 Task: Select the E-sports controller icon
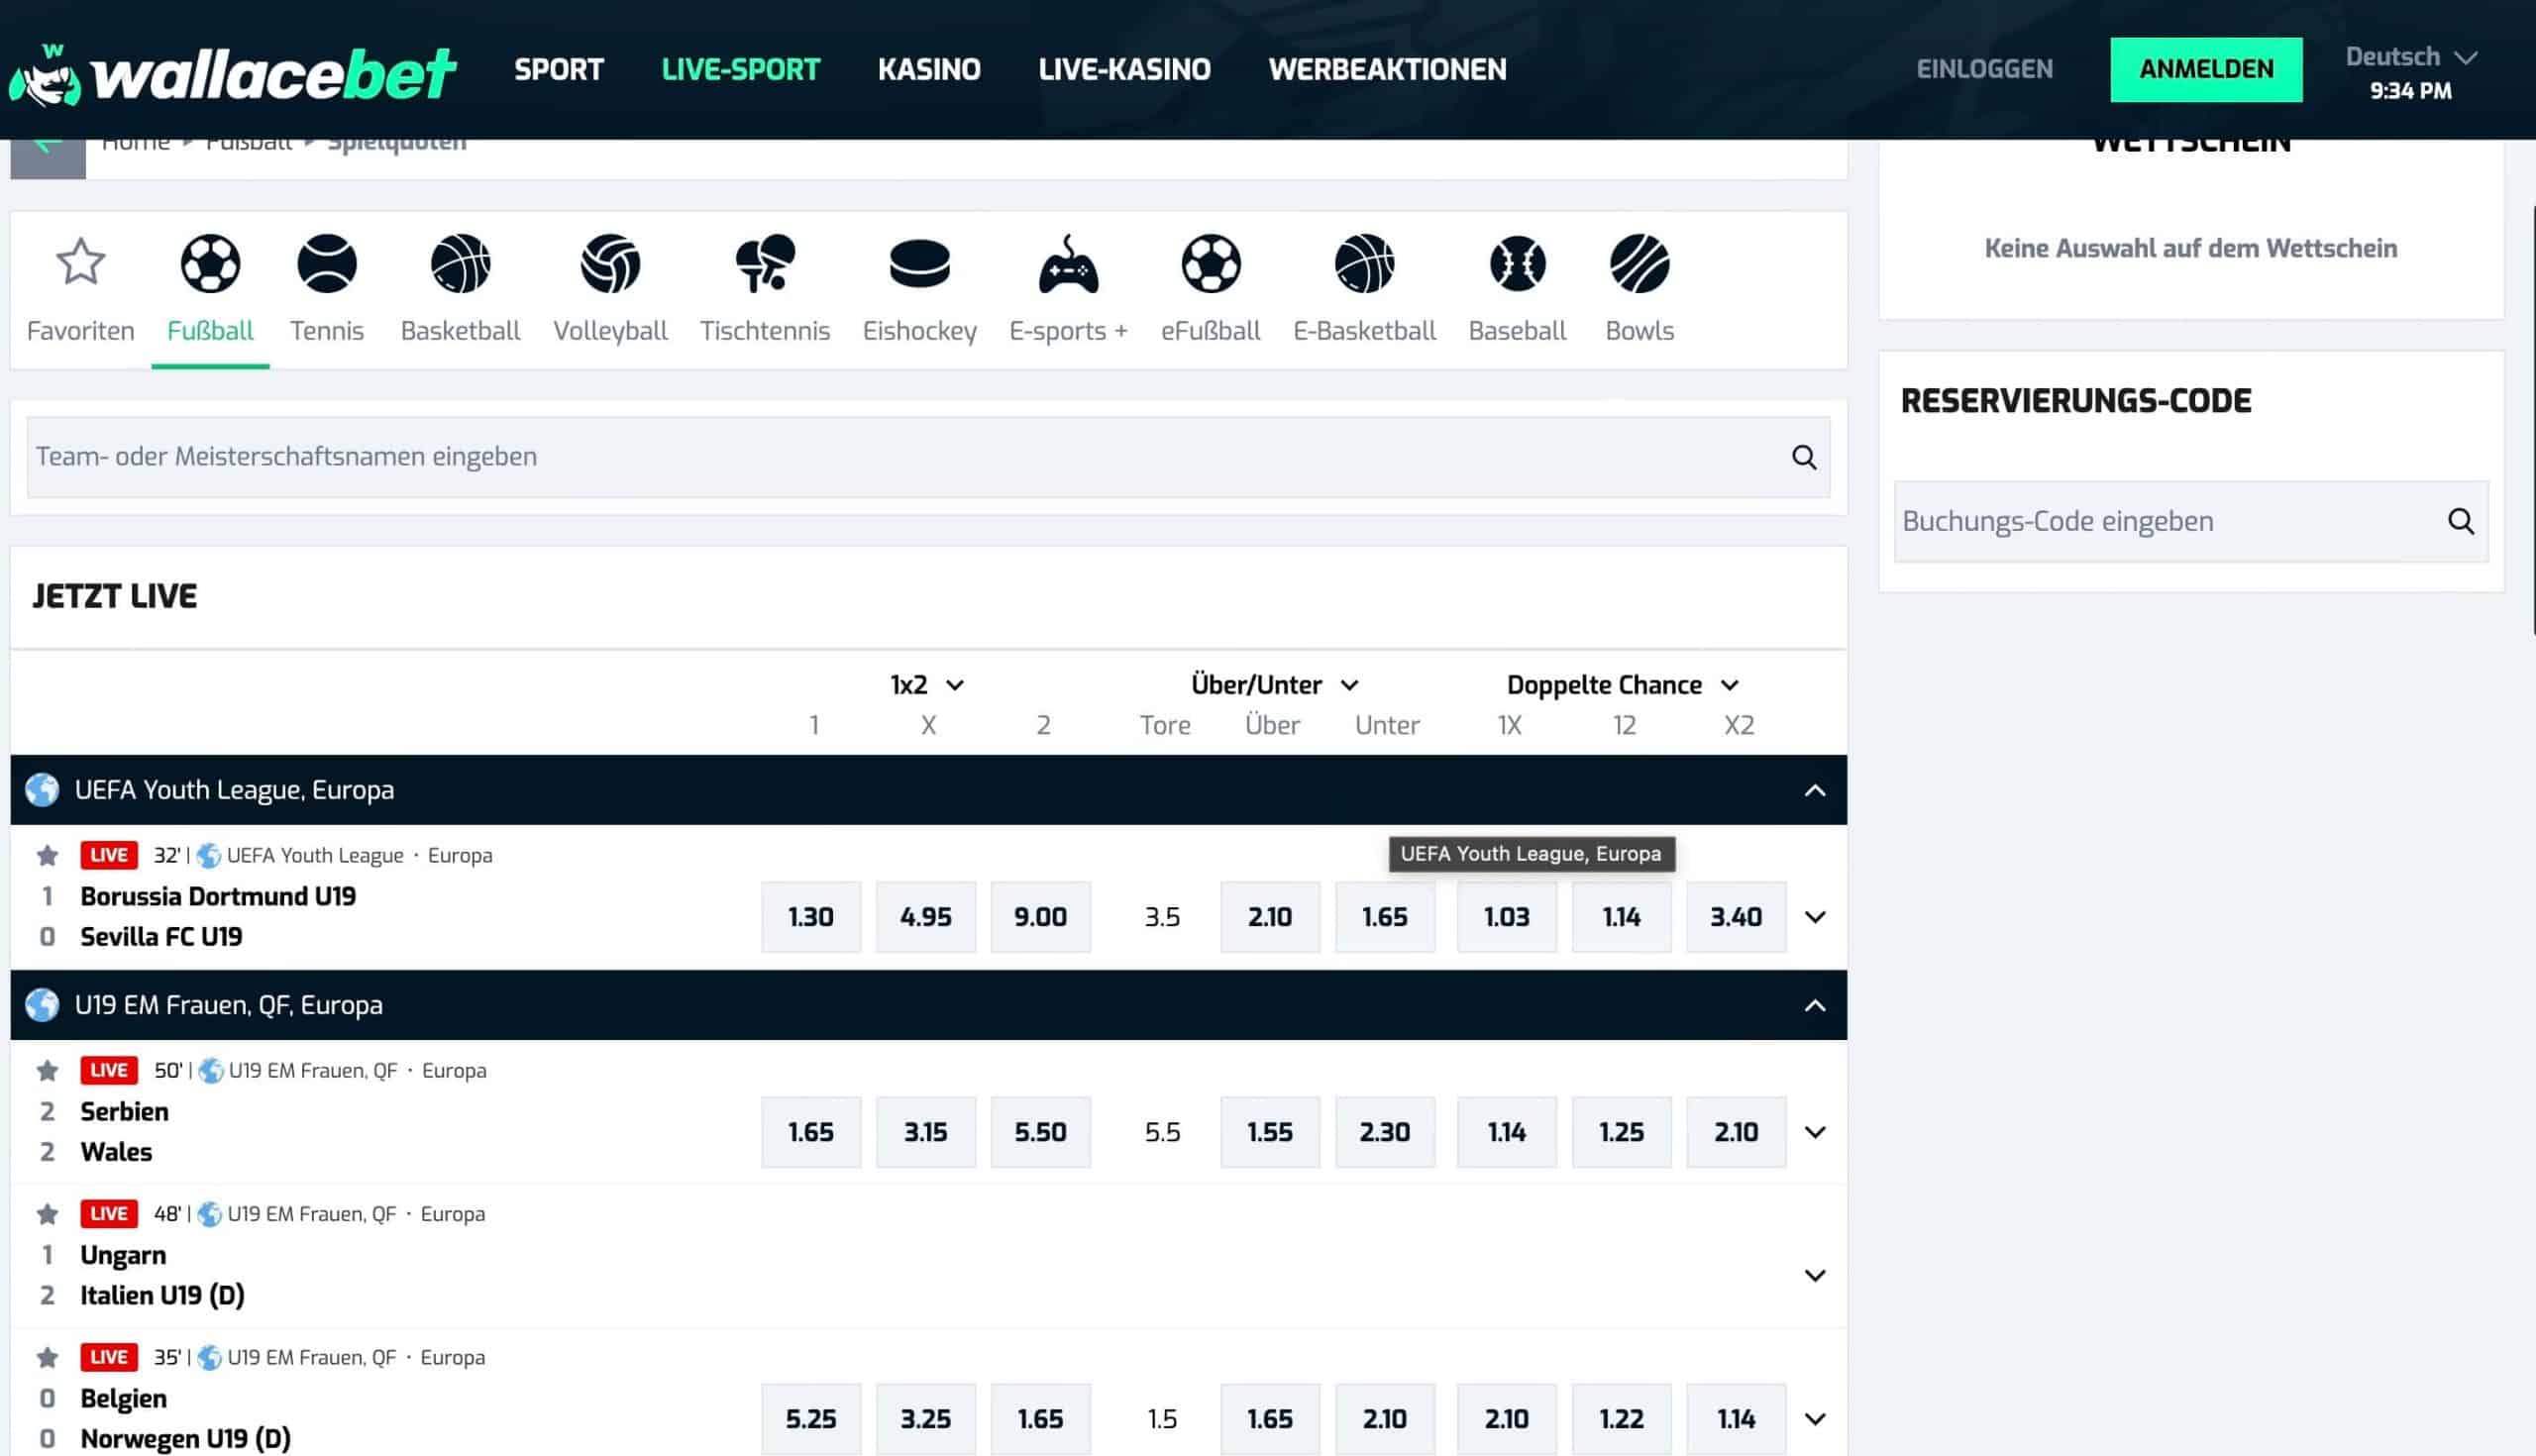click(1068, 264)
